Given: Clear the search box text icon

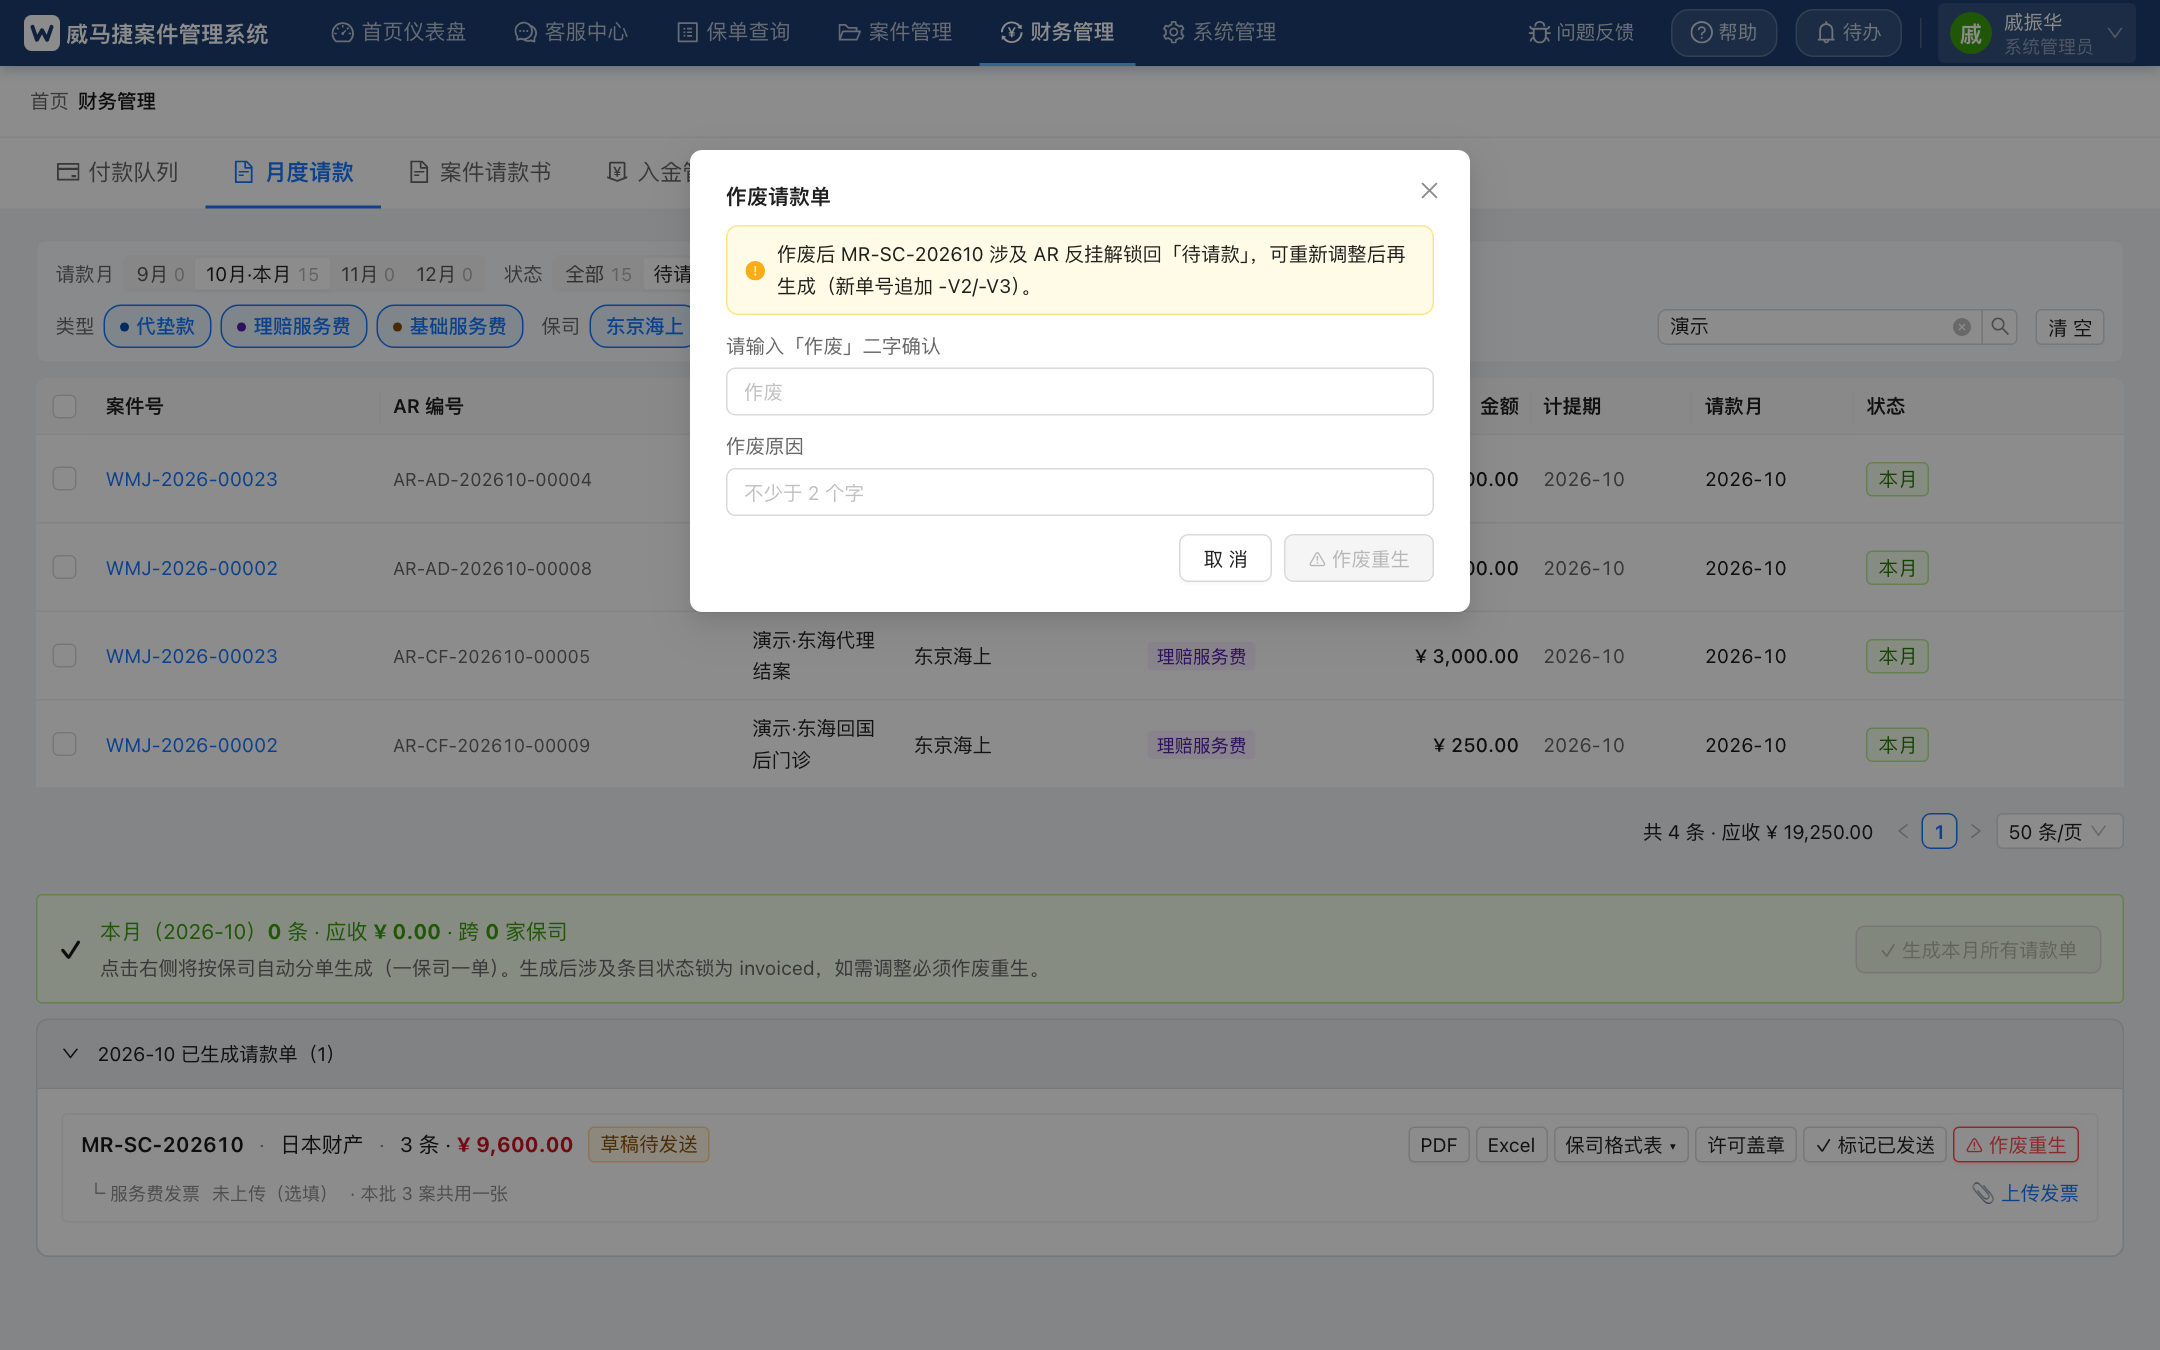Looking at the screenshot, I should 1962,327.
